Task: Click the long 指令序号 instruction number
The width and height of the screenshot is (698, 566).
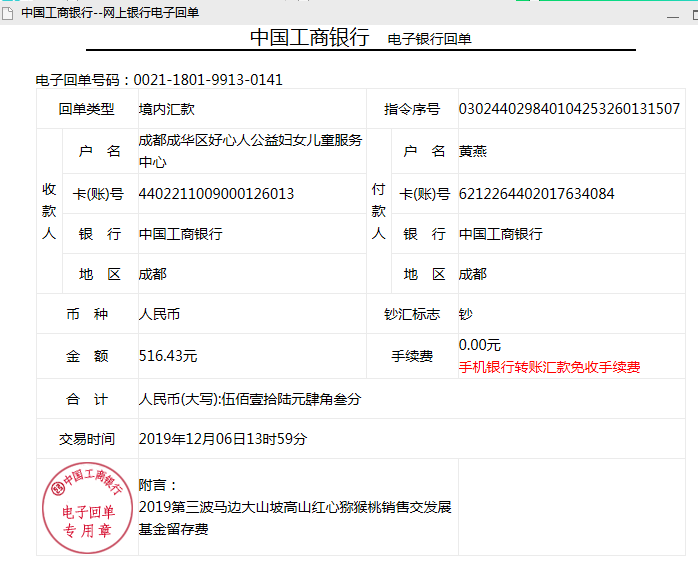Action: pos(569,109)
